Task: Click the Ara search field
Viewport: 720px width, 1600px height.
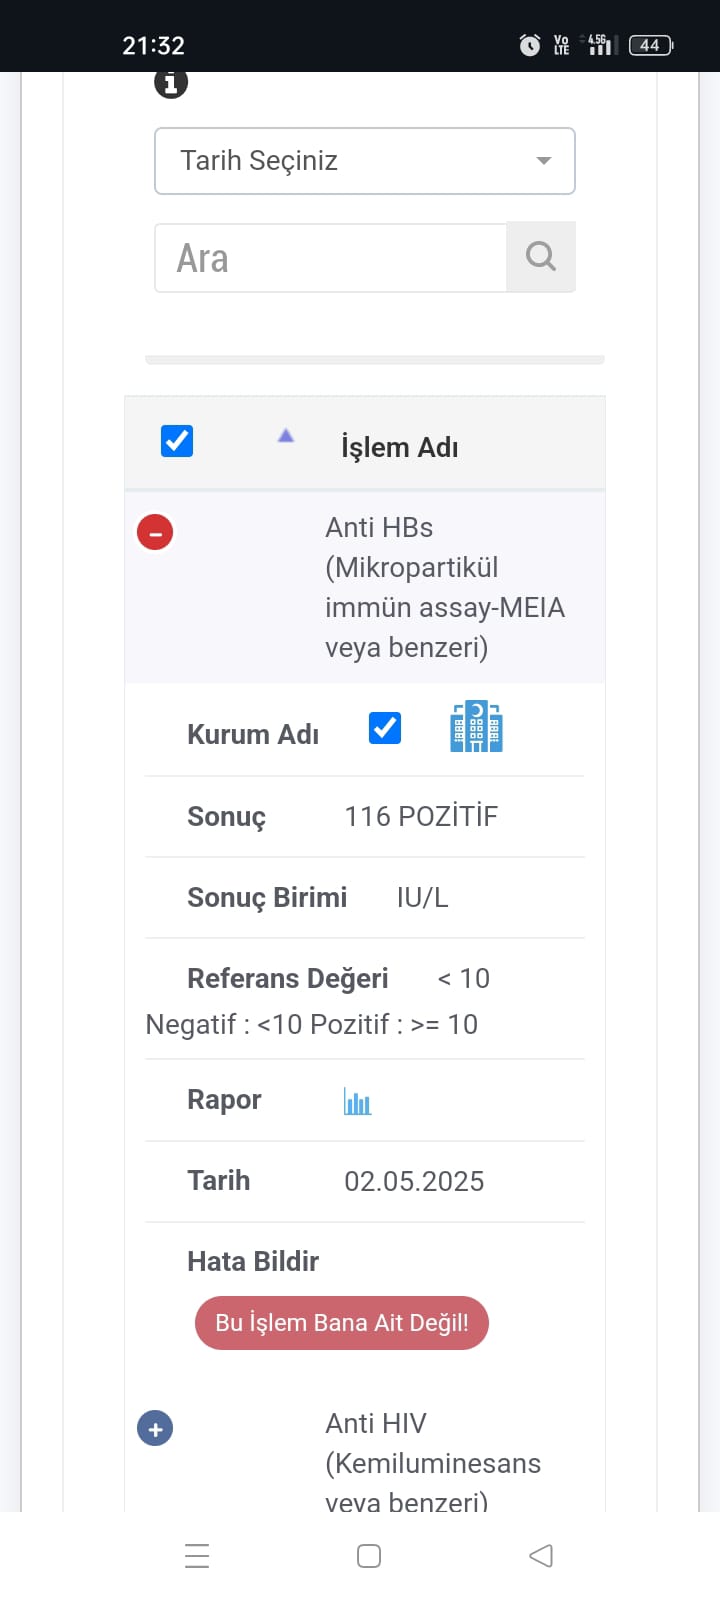Action: coord(331,258)
